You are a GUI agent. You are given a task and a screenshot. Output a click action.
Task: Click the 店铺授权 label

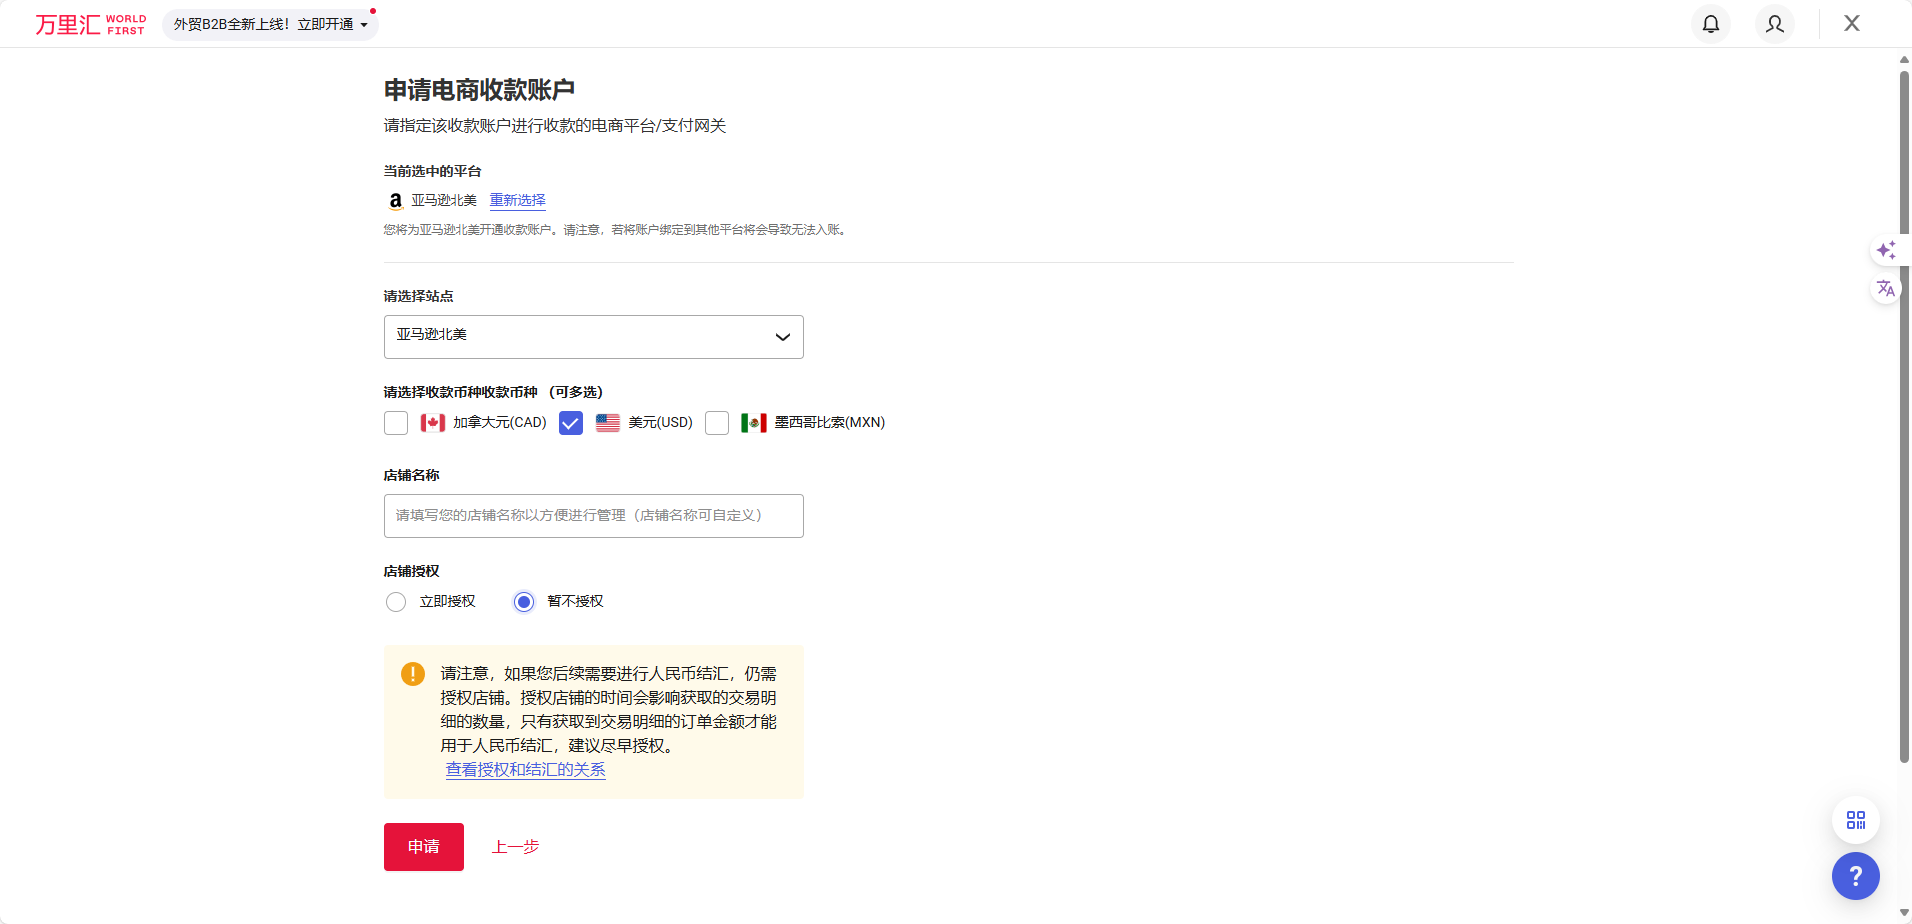(412, 572)
